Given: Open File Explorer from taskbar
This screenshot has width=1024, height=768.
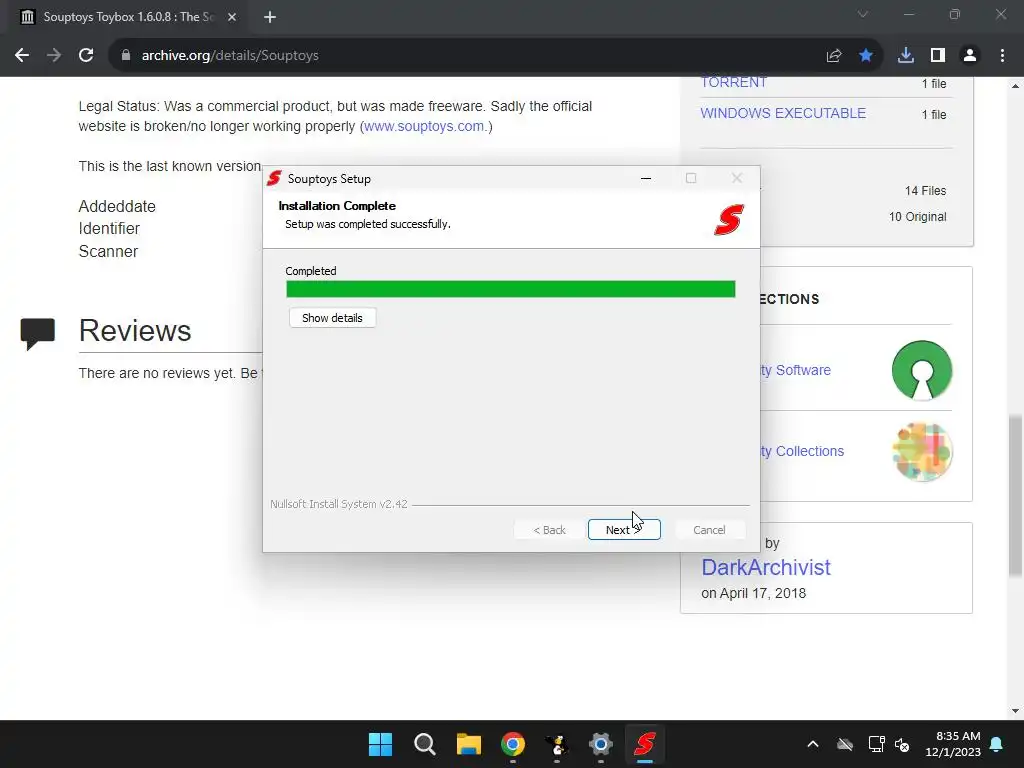Looking at the screenshot, I should click(x=468, y=744).
